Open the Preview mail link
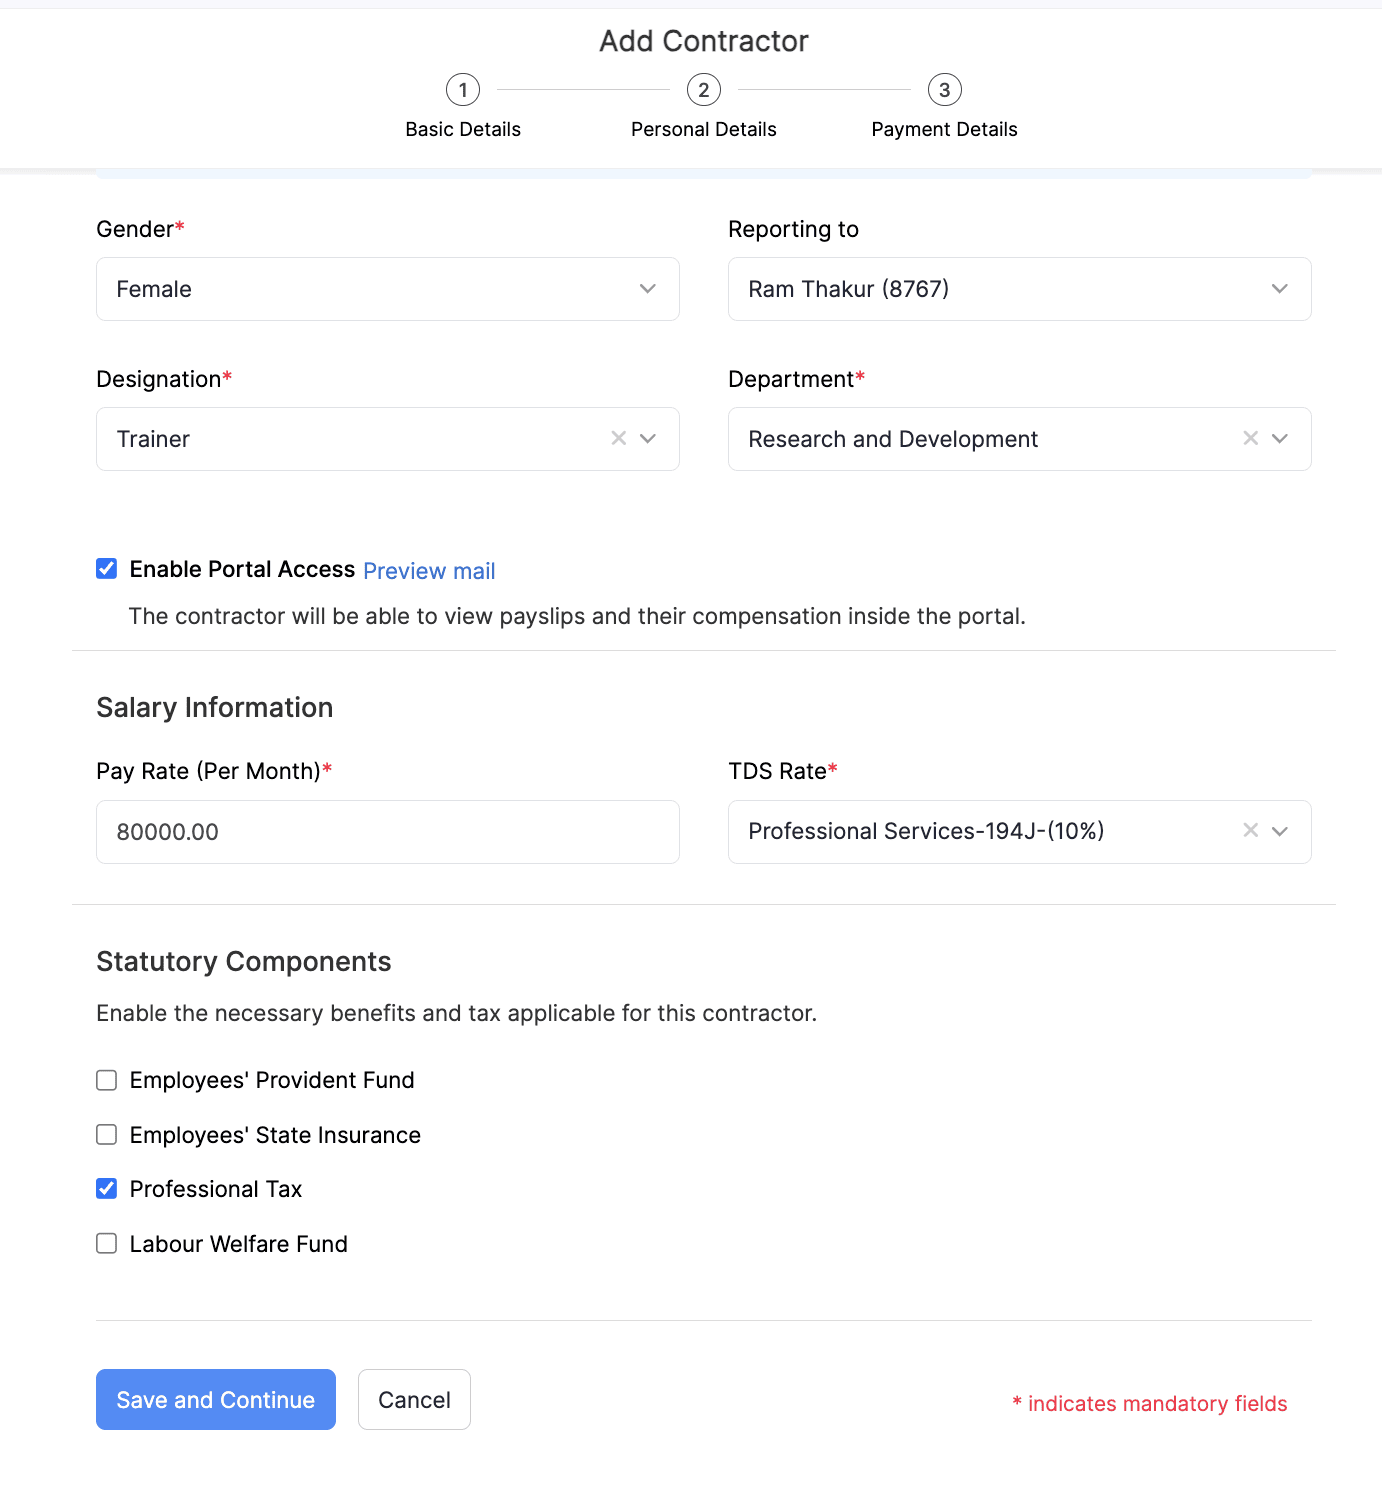The height and width of the screenshot is (1492, 1382). click(x=428, y=570)
